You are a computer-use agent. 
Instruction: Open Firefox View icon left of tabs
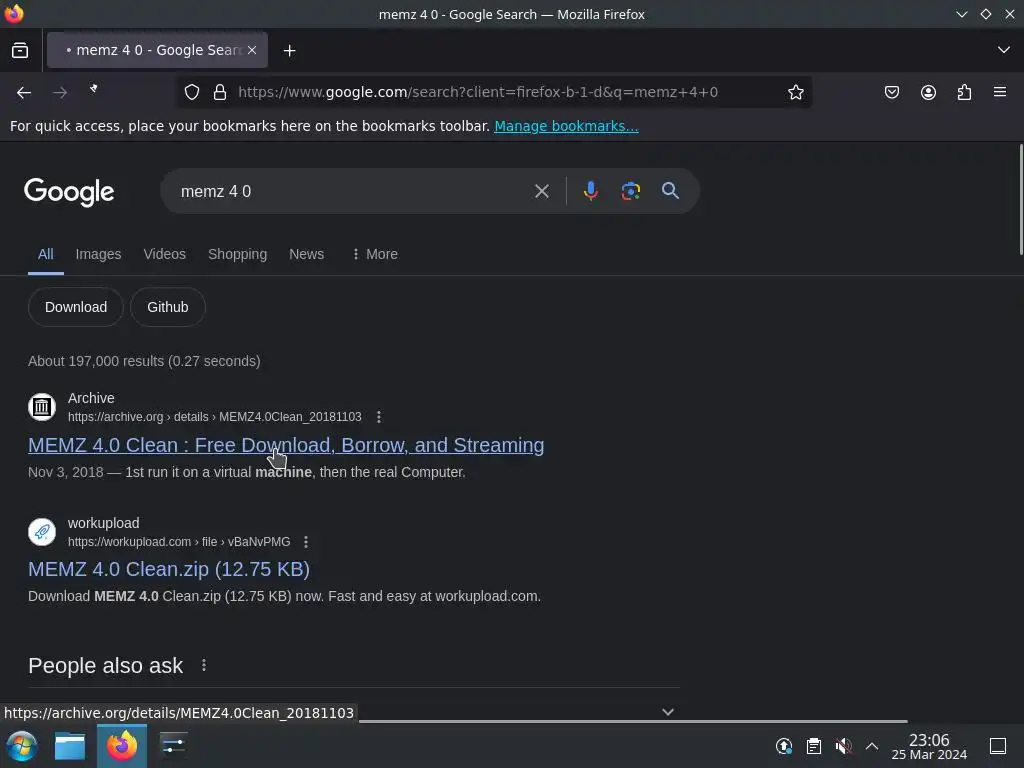tap(20, 50)
